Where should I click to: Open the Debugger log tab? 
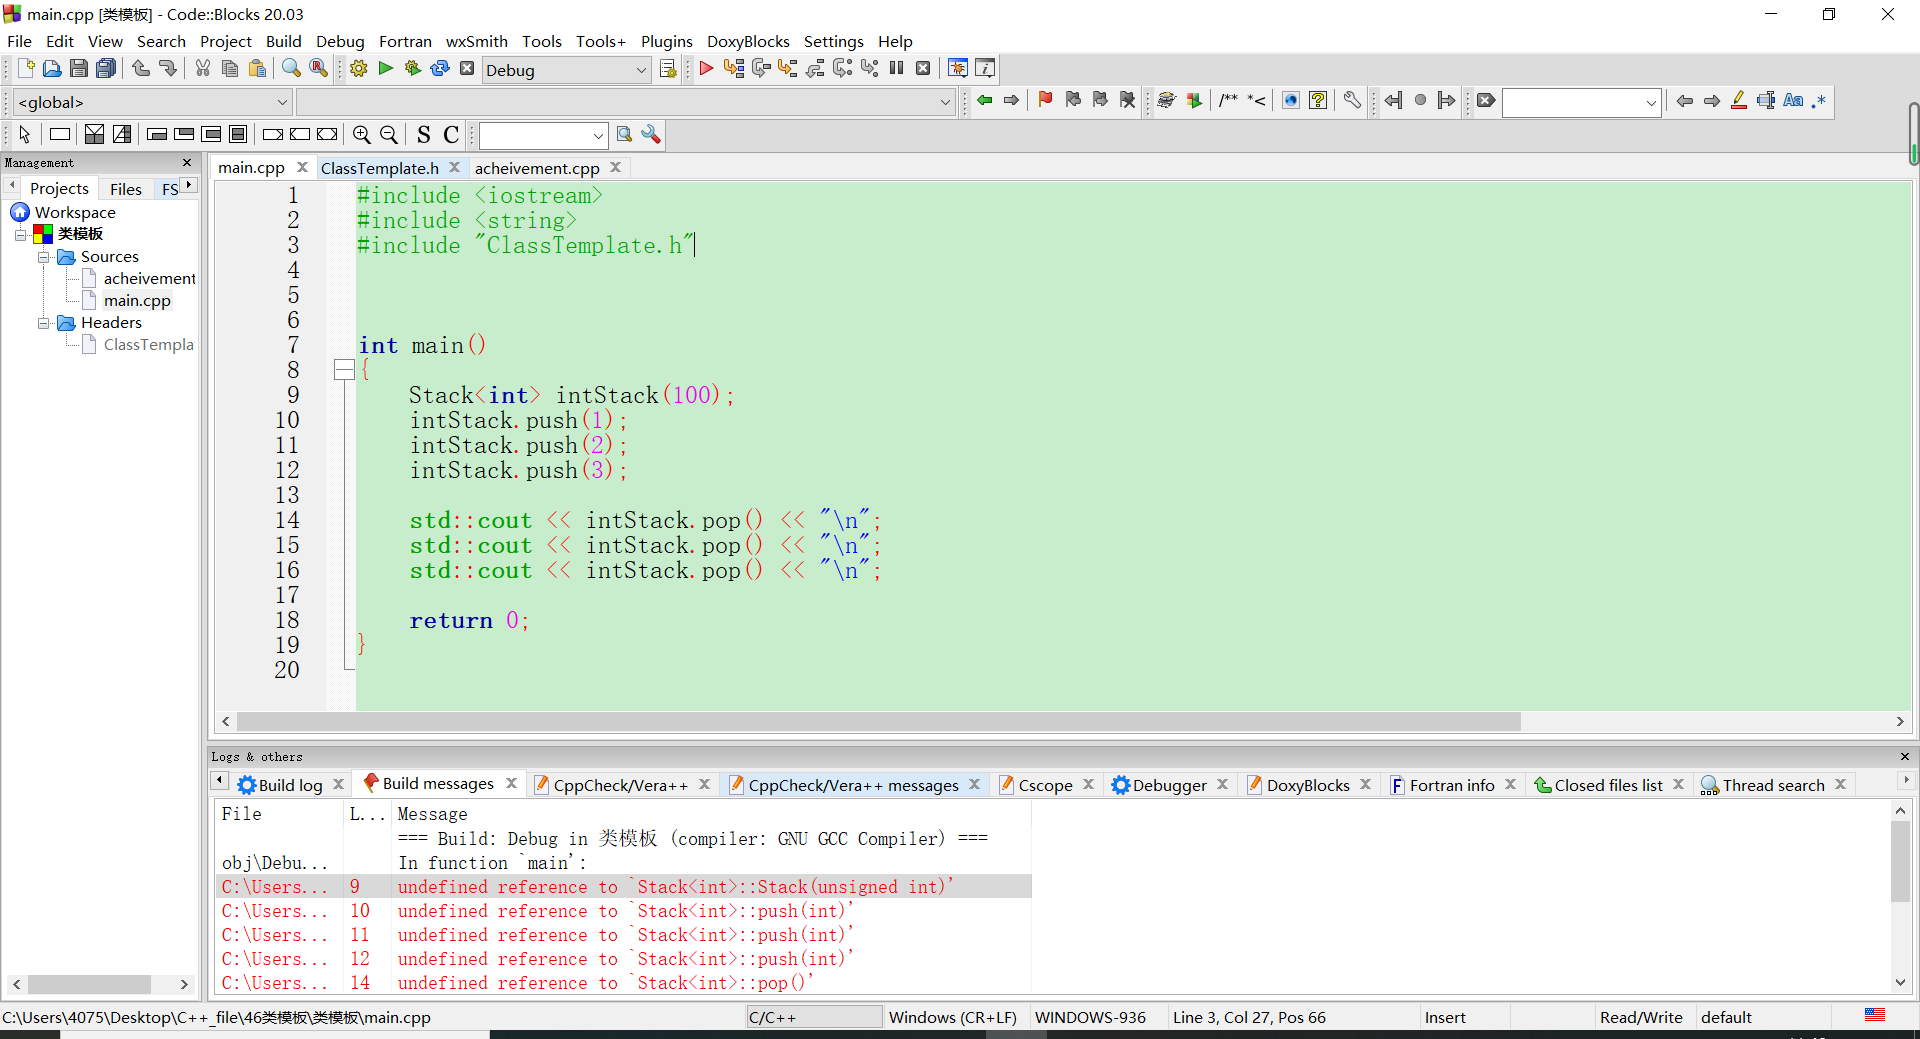(x=1169, y=785)
